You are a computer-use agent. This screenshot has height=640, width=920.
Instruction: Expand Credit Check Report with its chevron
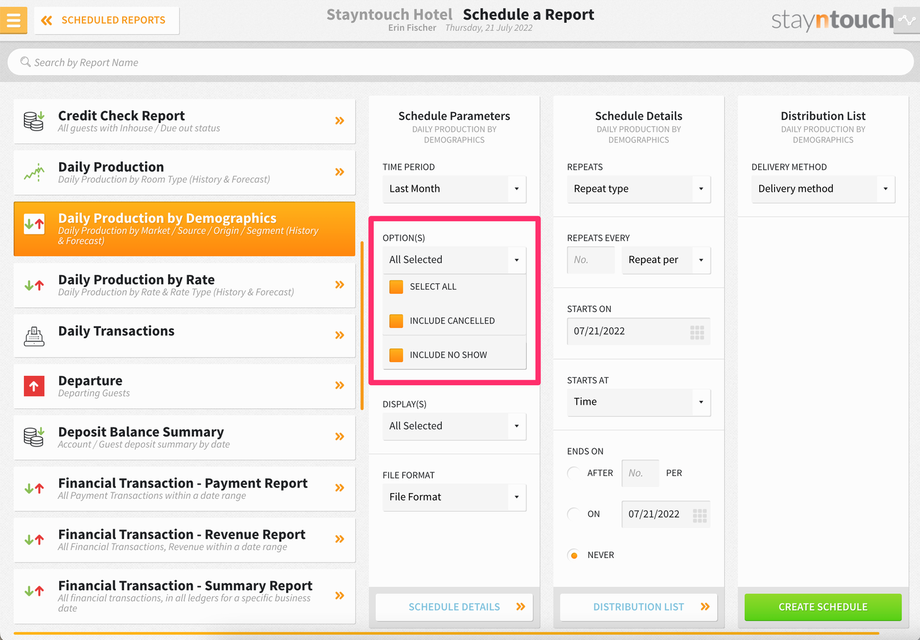point(339,120)
